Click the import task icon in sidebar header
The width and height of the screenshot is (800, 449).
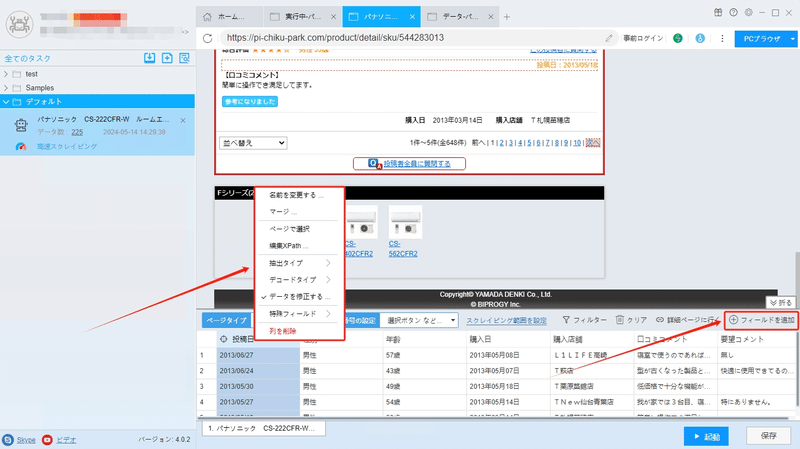tap(149, 58)
